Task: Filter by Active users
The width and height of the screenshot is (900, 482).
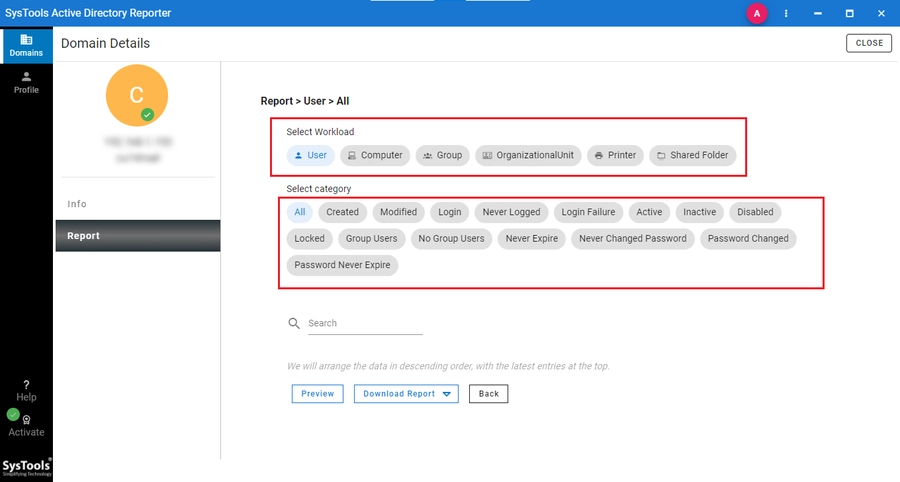Action: 649,212
